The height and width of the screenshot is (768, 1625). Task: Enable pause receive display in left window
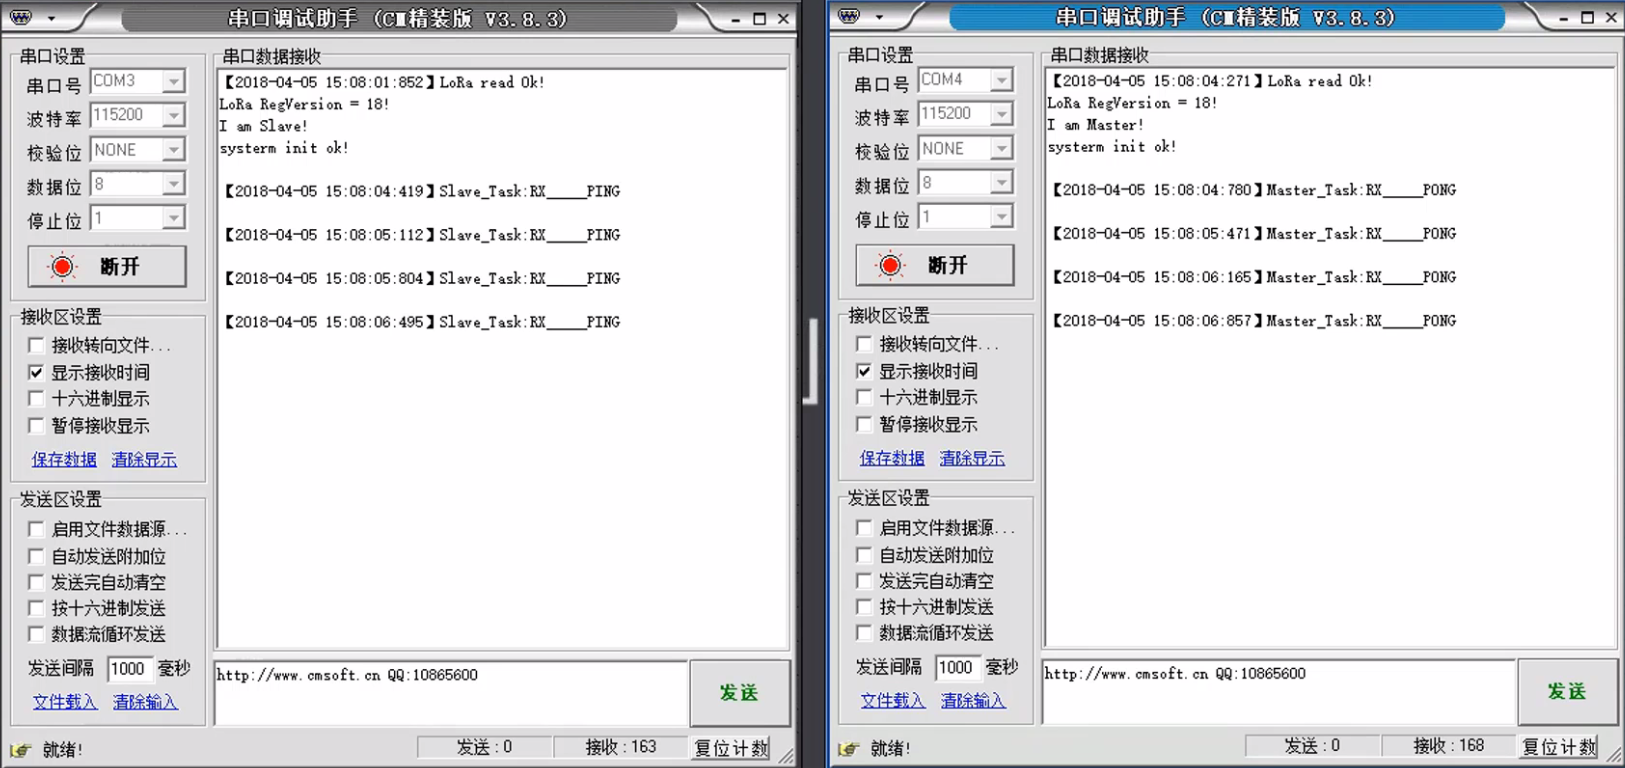(x=37, y=425)
